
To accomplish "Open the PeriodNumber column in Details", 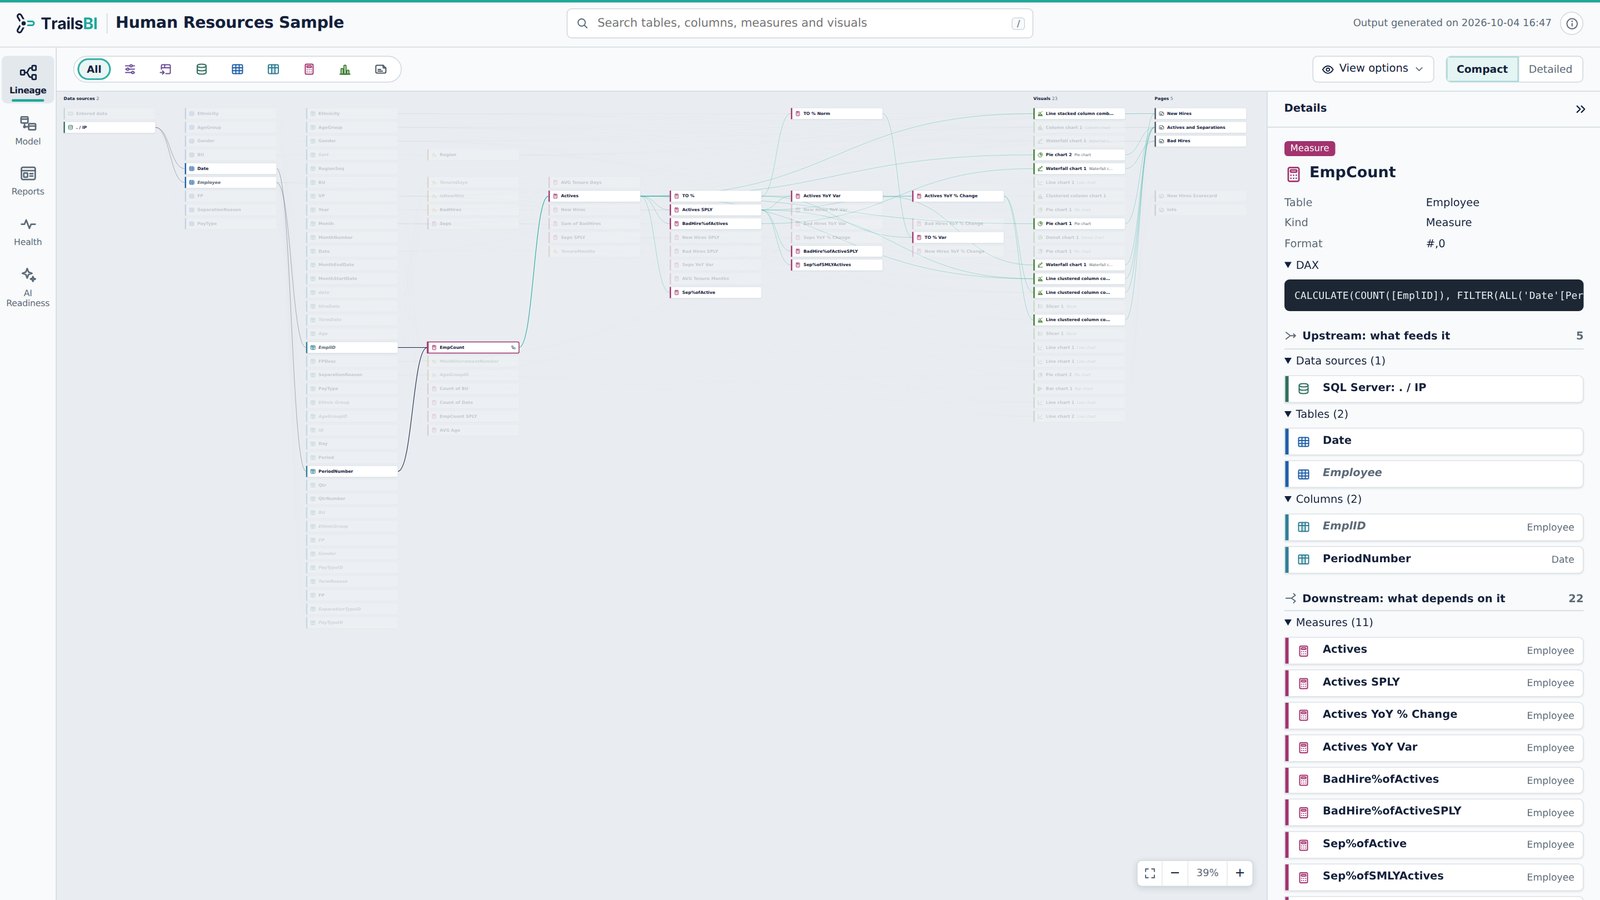I will tap(1434, 559).
